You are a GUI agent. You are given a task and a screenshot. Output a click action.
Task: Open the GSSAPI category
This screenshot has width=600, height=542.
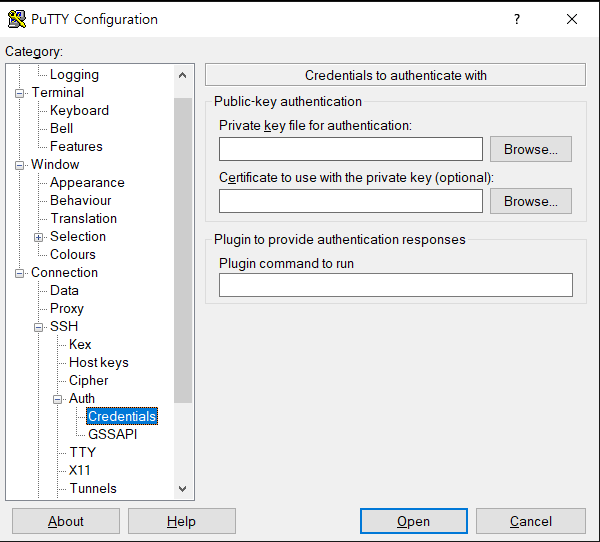coord(112,434)
